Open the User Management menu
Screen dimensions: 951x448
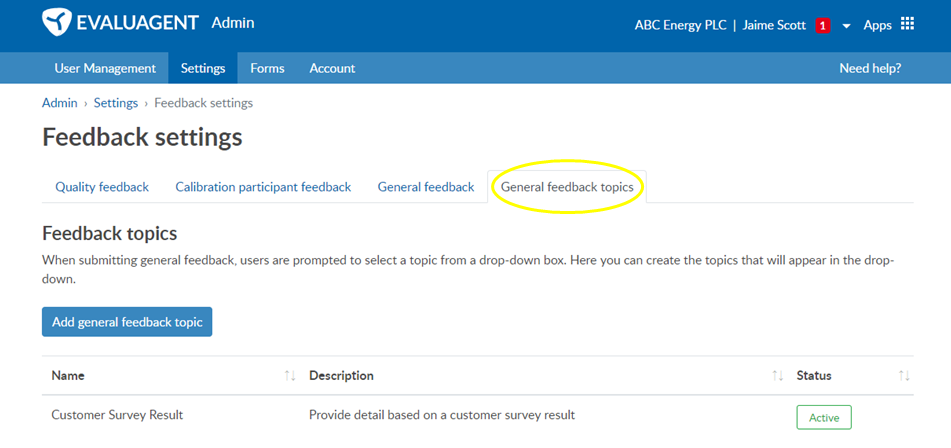pos(105,68)
